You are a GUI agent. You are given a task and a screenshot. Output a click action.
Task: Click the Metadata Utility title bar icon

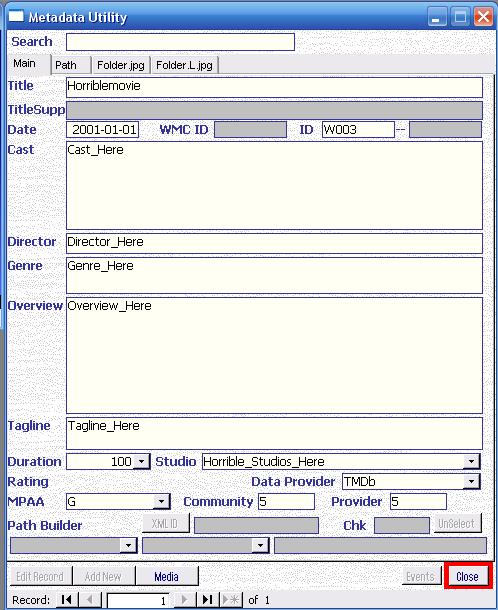(16, 16)
